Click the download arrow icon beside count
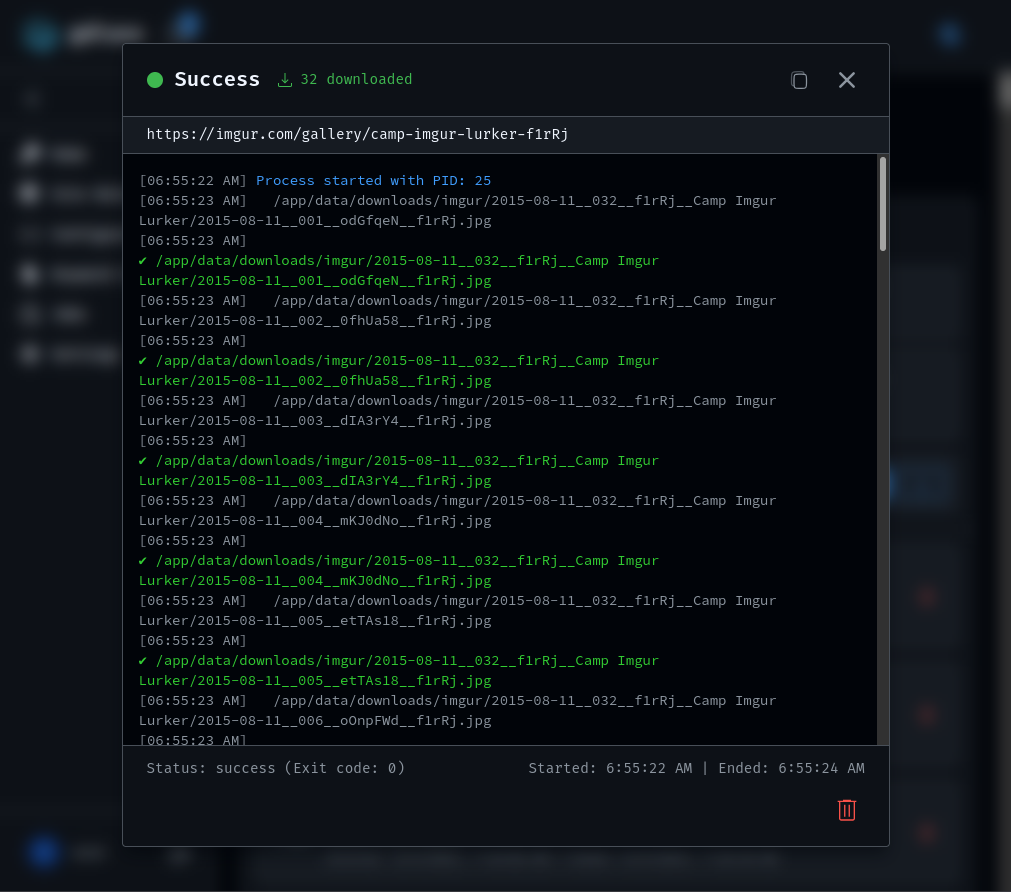 [285, 80]
